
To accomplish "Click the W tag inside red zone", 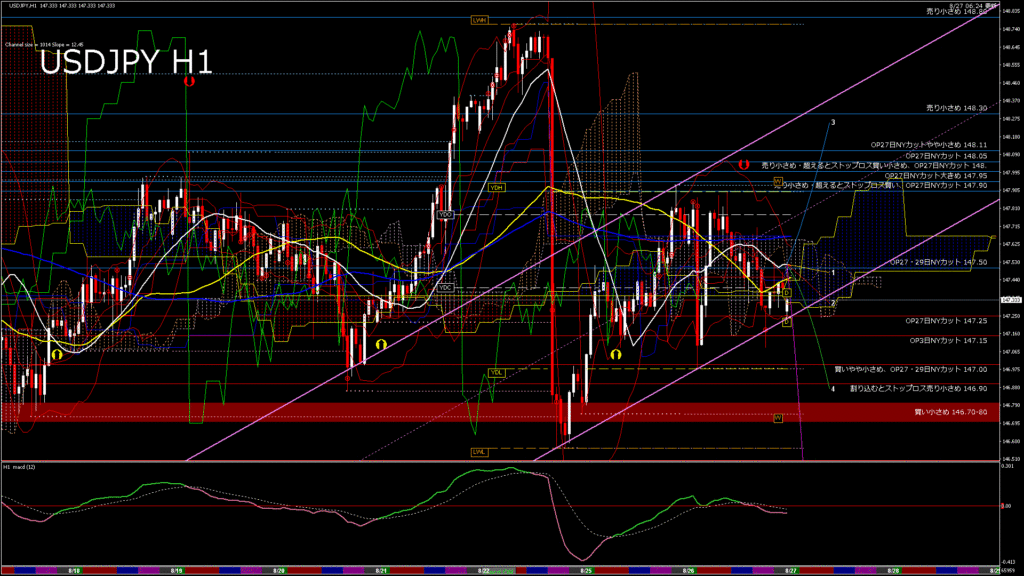I will [778, 417].
